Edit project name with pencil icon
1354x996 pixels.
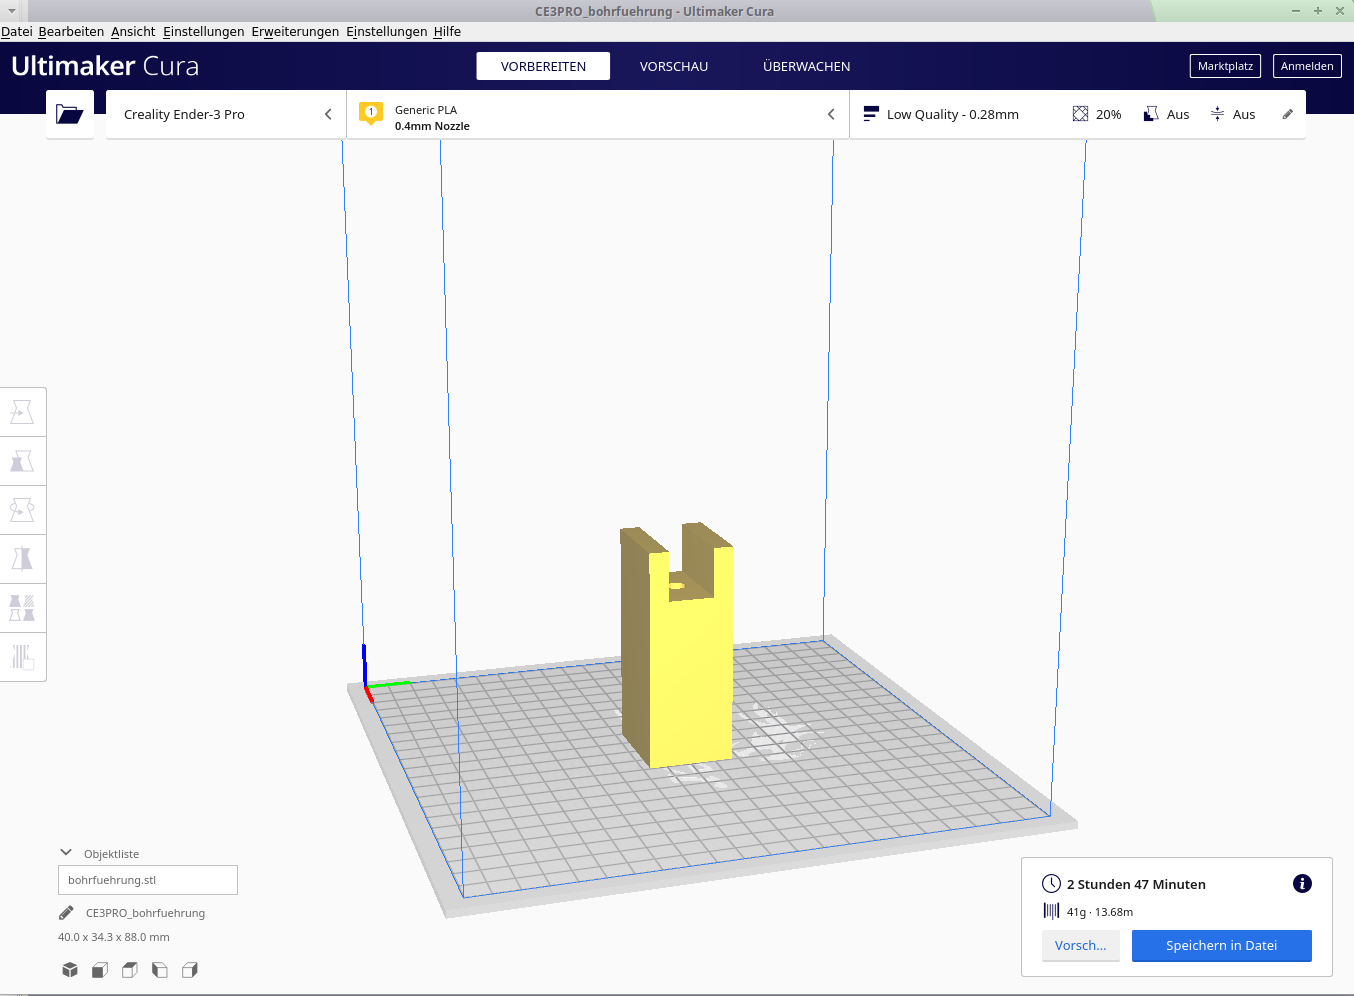click(x=66, y=913)
